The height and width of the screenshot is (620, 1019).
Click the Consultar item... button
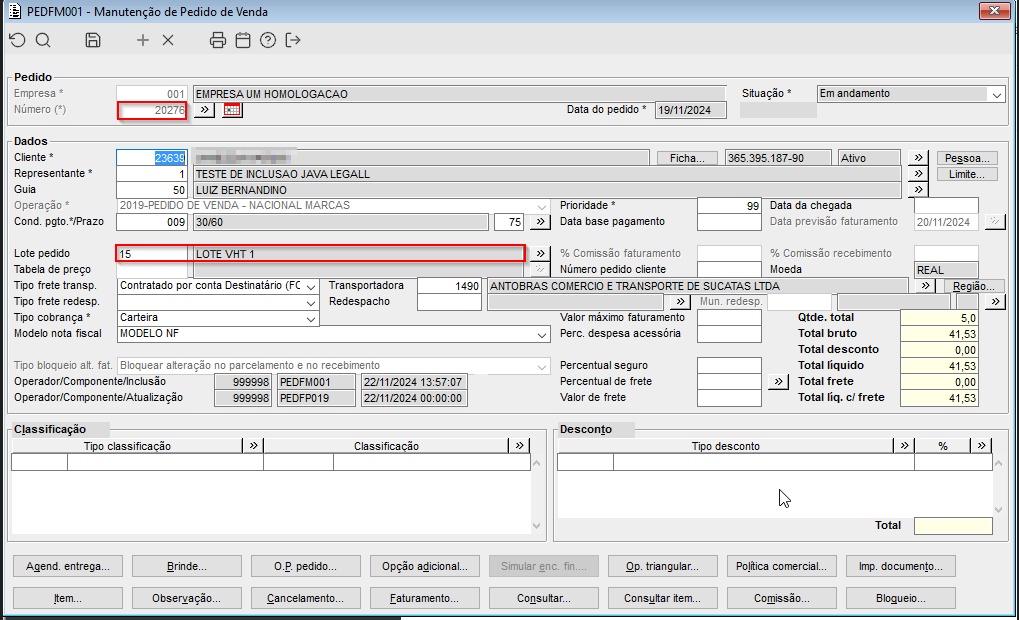663,598
